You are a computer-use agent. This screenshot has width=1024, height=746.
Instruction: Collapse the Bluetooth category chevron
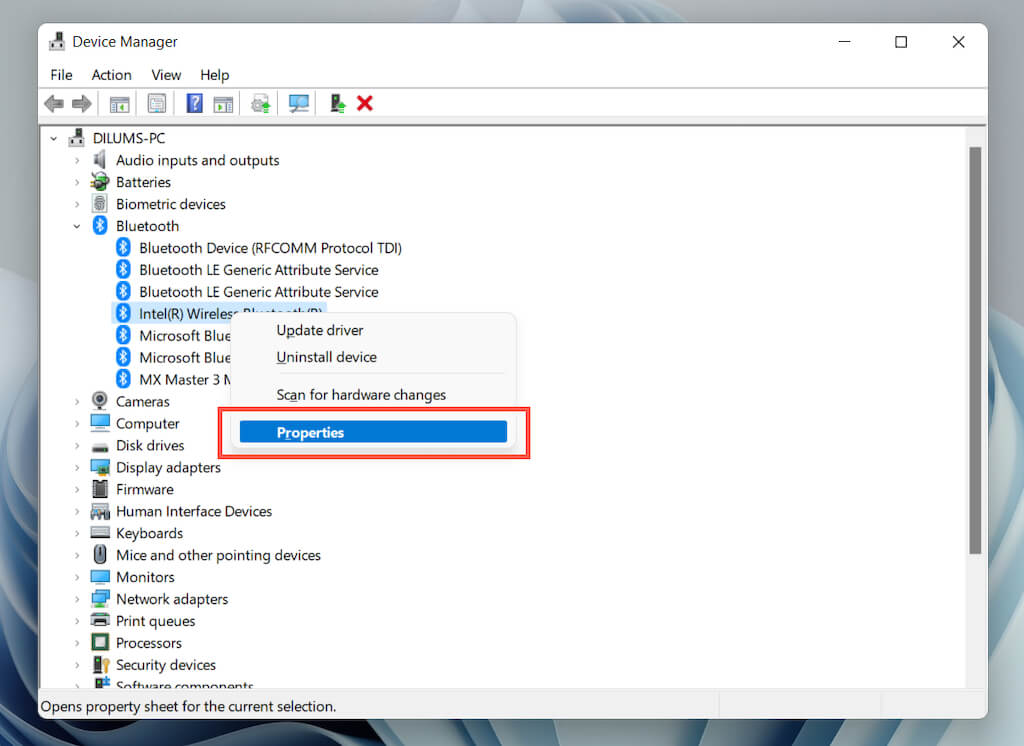pyautogui.click(x=77, y=226)
